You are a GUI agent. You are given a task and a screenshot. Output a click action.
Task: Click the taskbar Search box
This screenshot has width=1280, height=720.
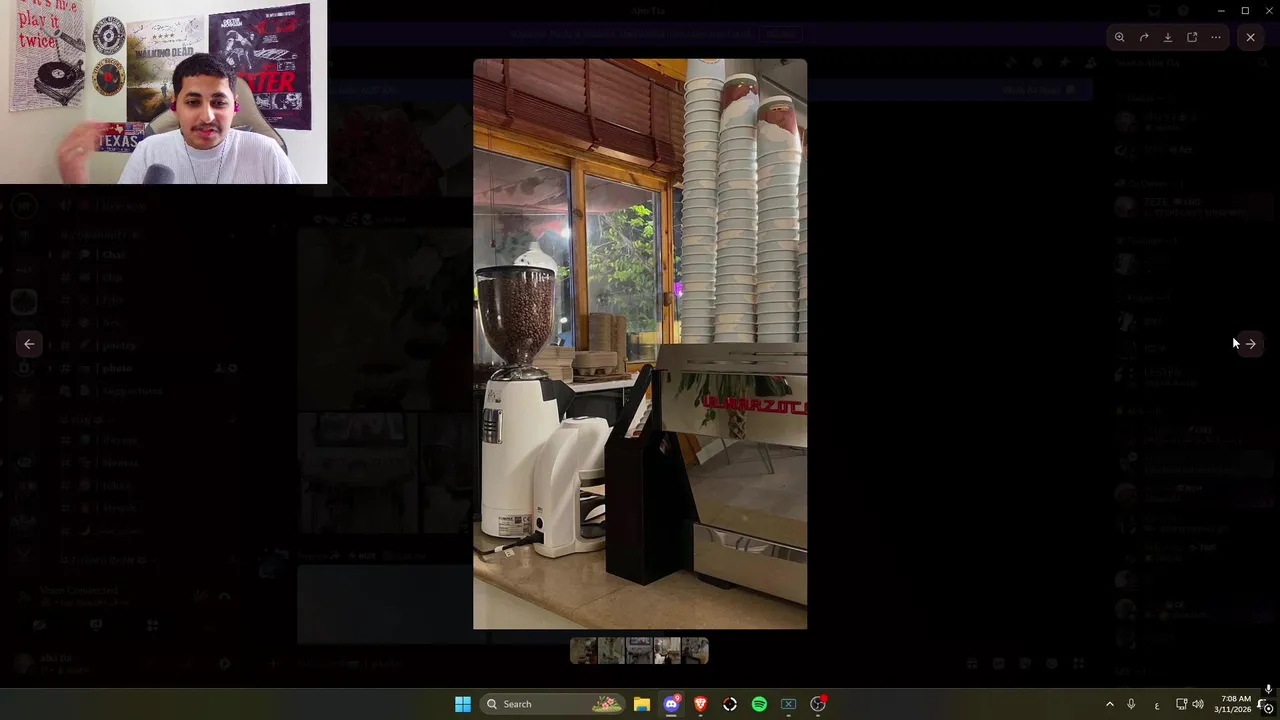point(552,704)
